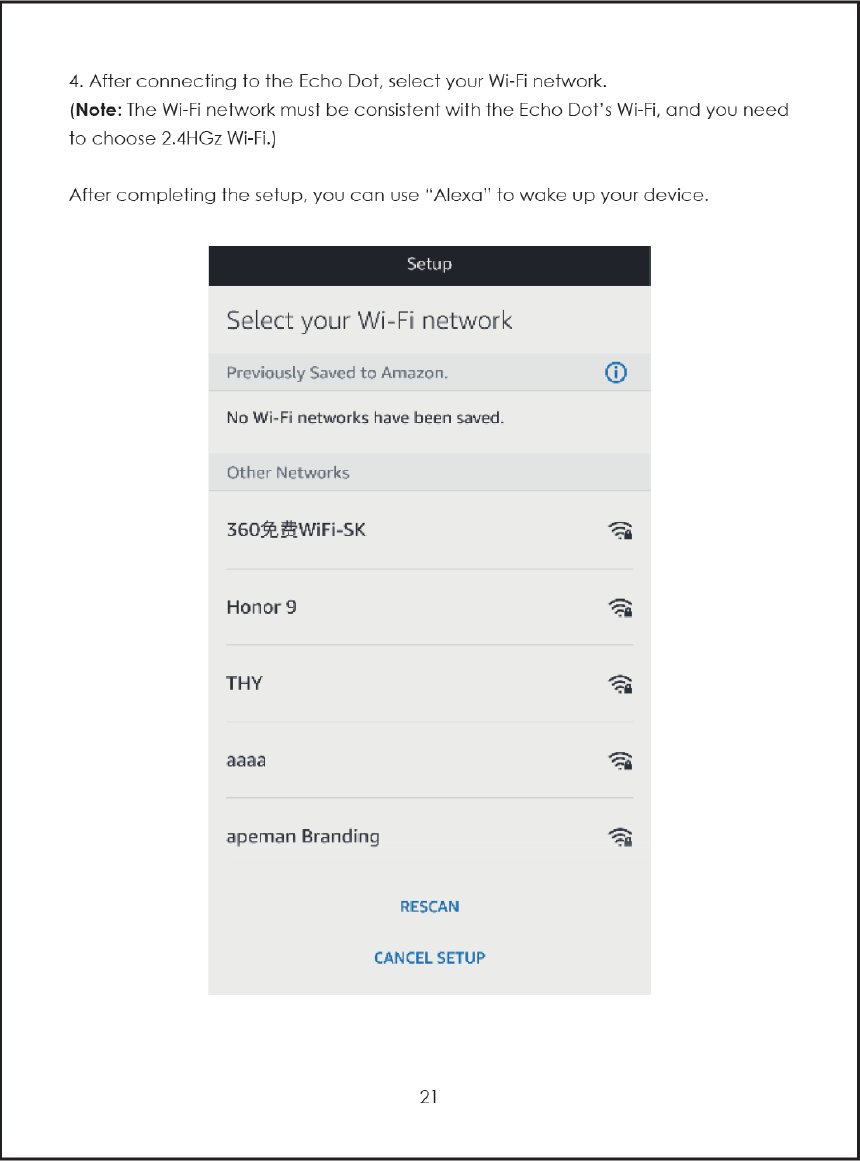Select the 360免费WiFi-SK network name
The width and height of the screenshot is (860, 1161).
(296, 530)
